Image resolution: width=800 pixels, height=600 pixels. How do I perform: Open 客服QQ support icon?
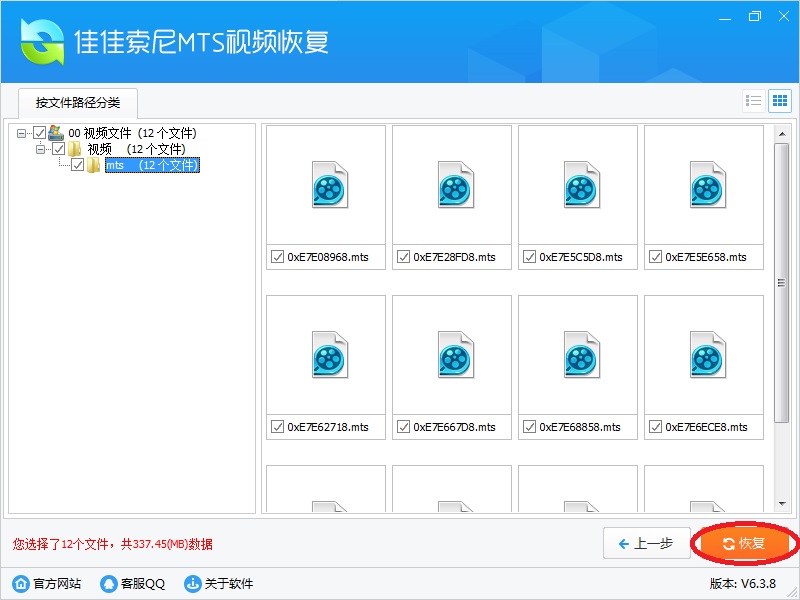pyautogui.click(x=107, y=583)
